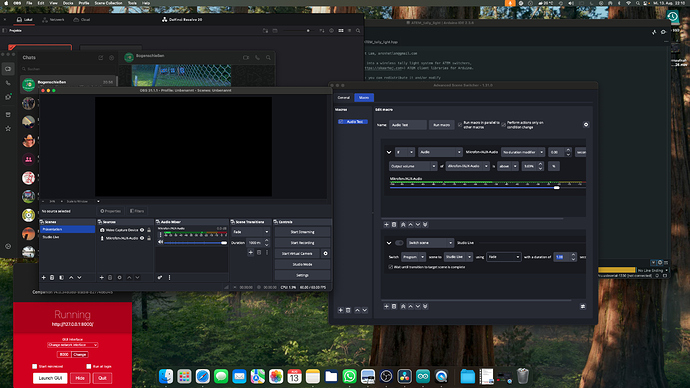The width and height of the screenshot is (690, 388).
Task: Open virtual camera settings gear
Action: pyautogui.click(x=326, y=253)
